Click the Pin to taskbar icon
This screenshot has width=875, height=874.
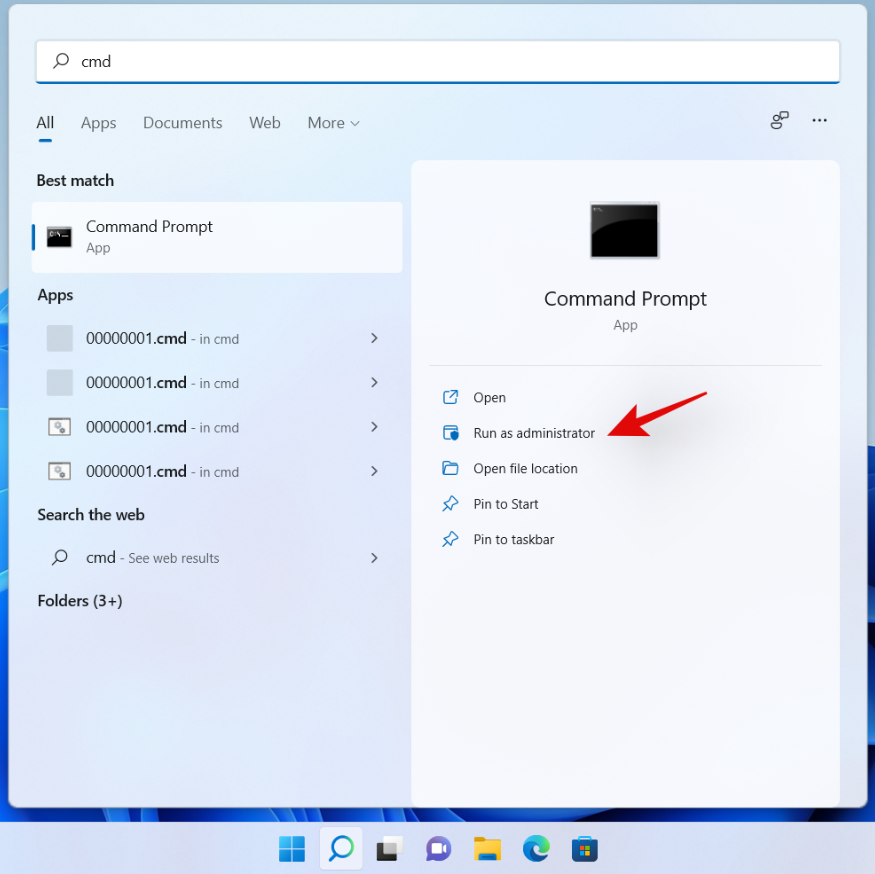coord(450,539)
